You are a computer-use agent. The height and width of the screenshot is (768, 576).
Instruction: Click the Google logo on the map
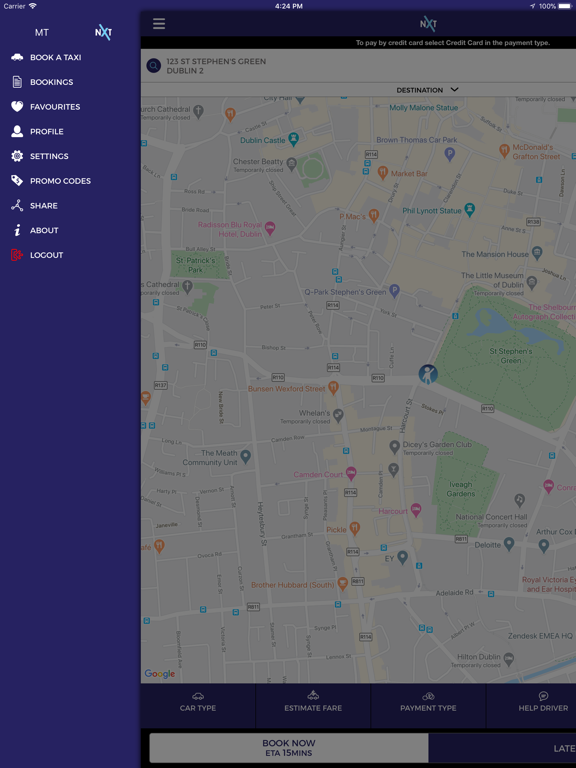160,674
